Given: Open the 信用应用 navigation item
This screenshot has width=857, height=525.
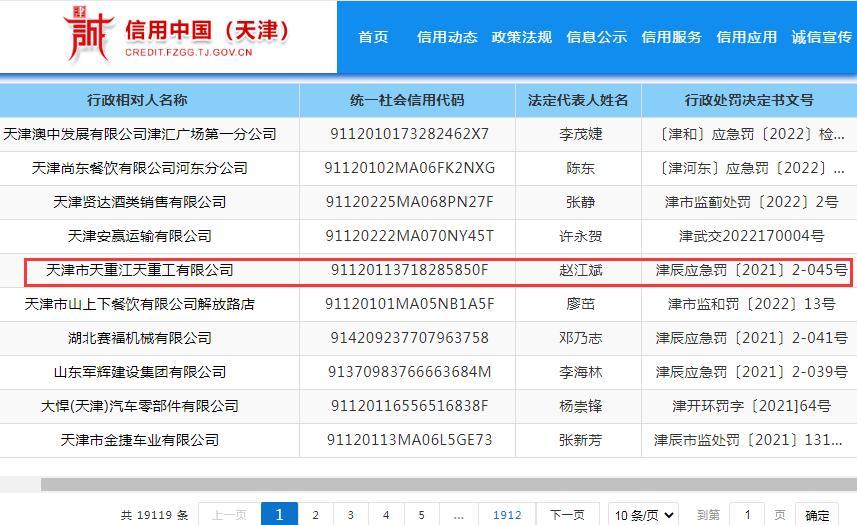Looking at the screenshot, I should pos(746,37).
